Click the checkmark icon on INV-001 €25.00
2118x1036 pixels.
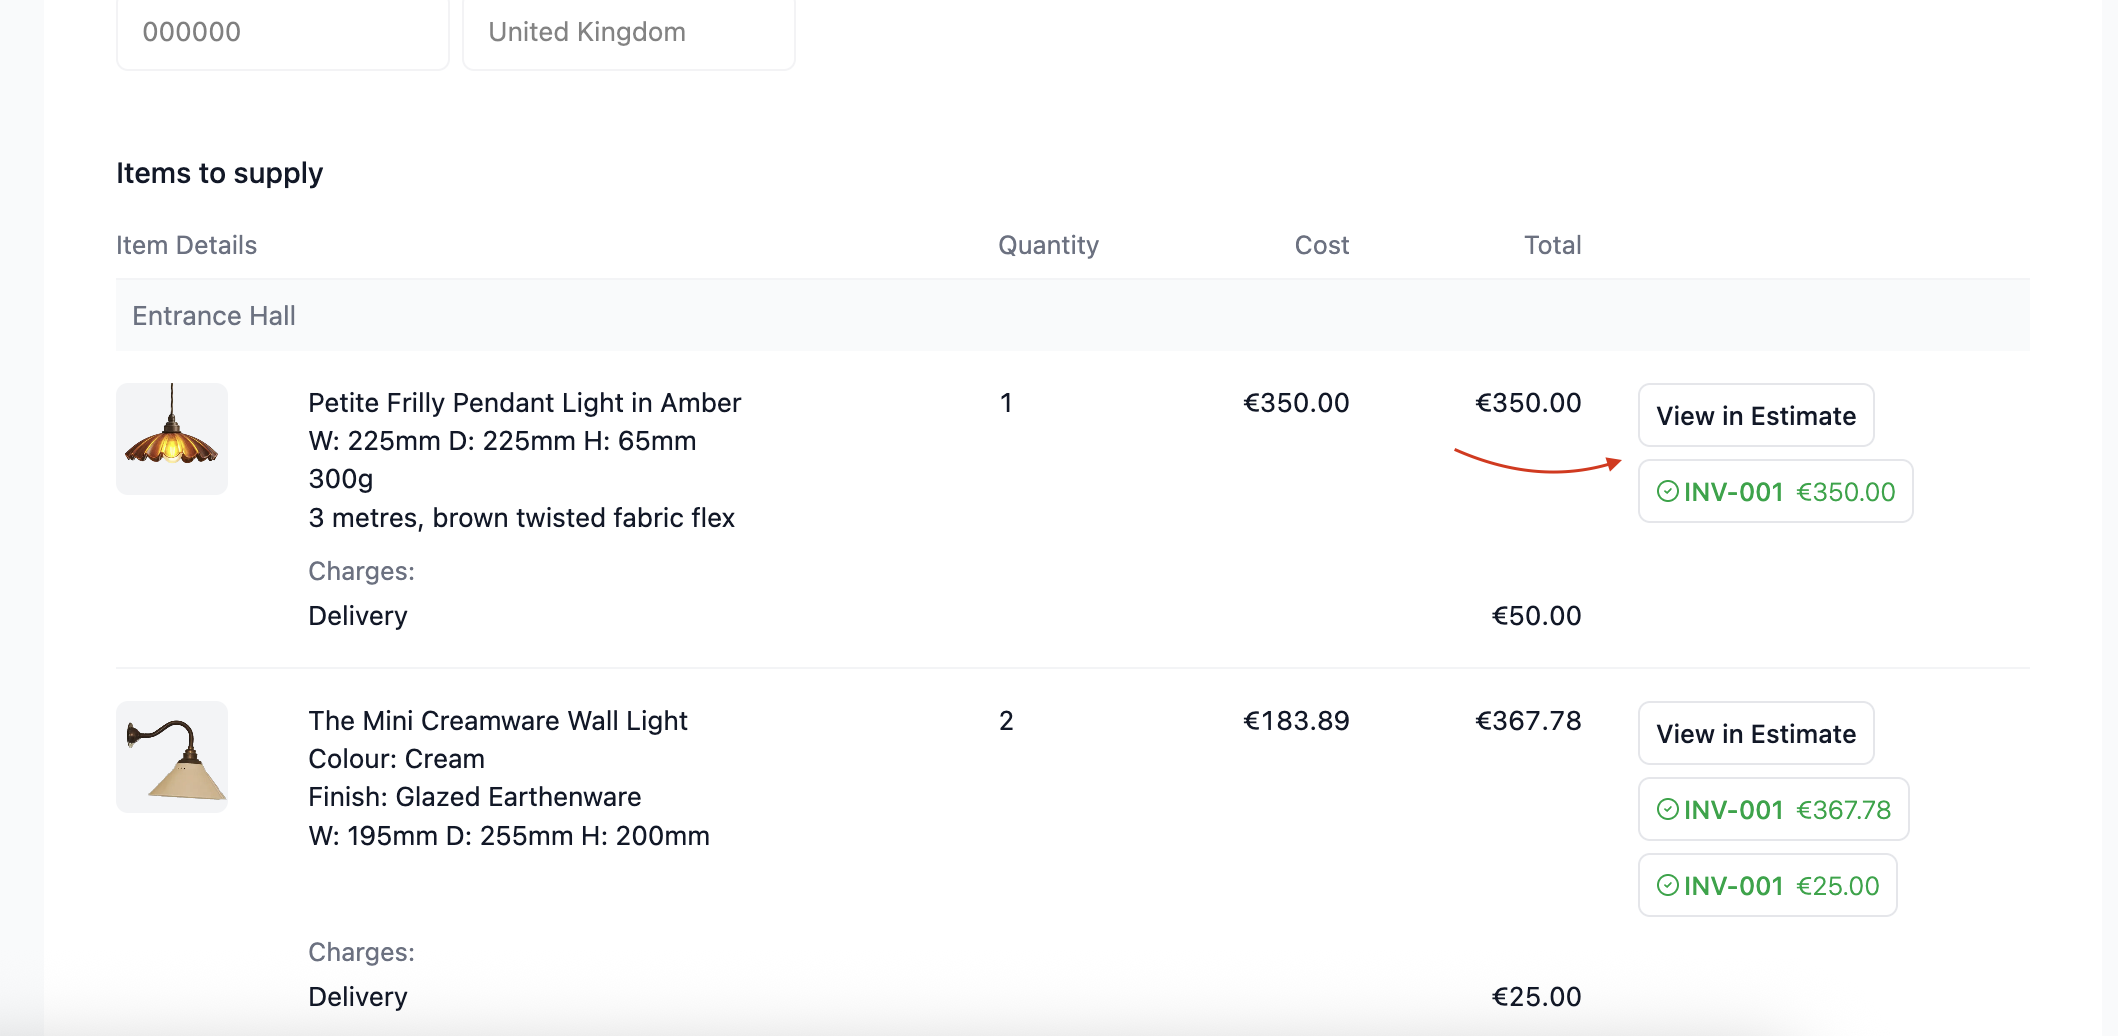(1667, 885)
